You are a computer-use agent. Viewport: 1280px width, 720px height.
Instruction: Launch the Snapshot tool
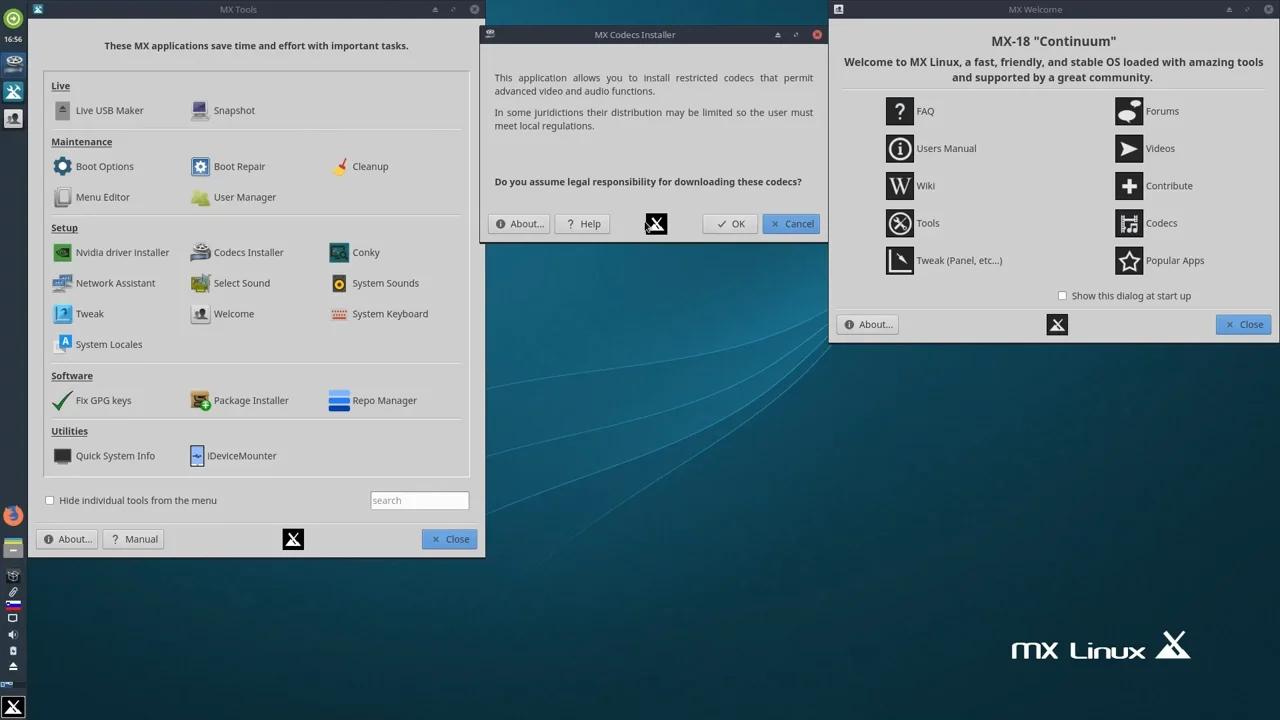click(x=233, y=110)
